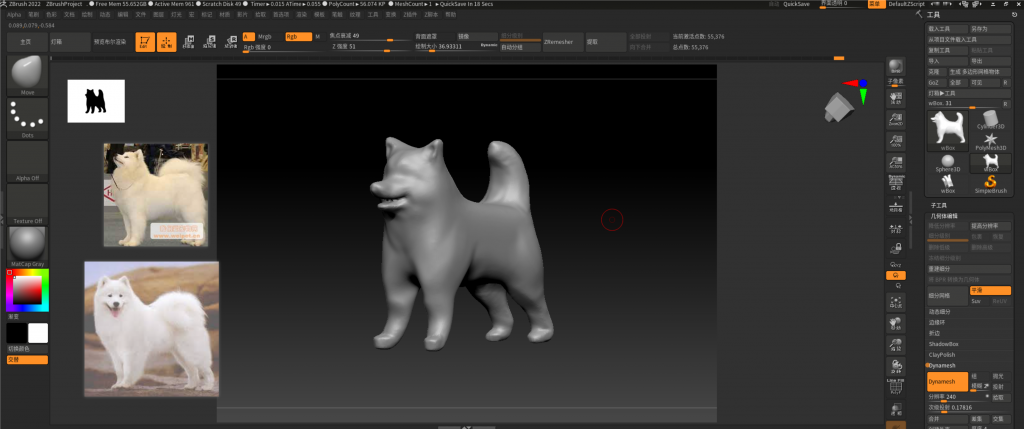Click the Zoom2D icon in right shelf
The height and width of the screenshot is (429, 1024).
[896, 118]
